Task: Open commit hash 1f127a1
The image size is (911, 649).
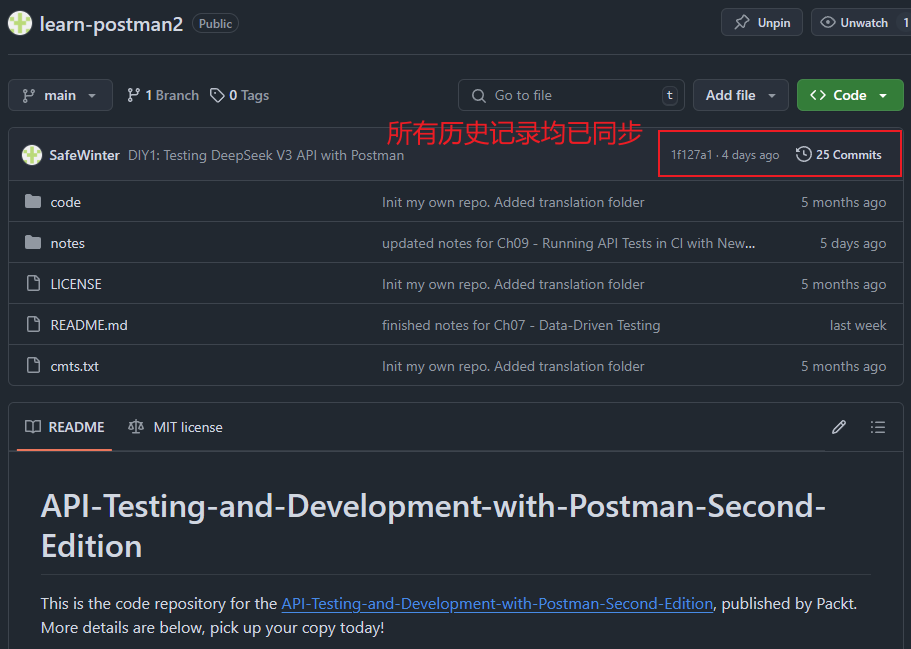Action: click(691, 155)
